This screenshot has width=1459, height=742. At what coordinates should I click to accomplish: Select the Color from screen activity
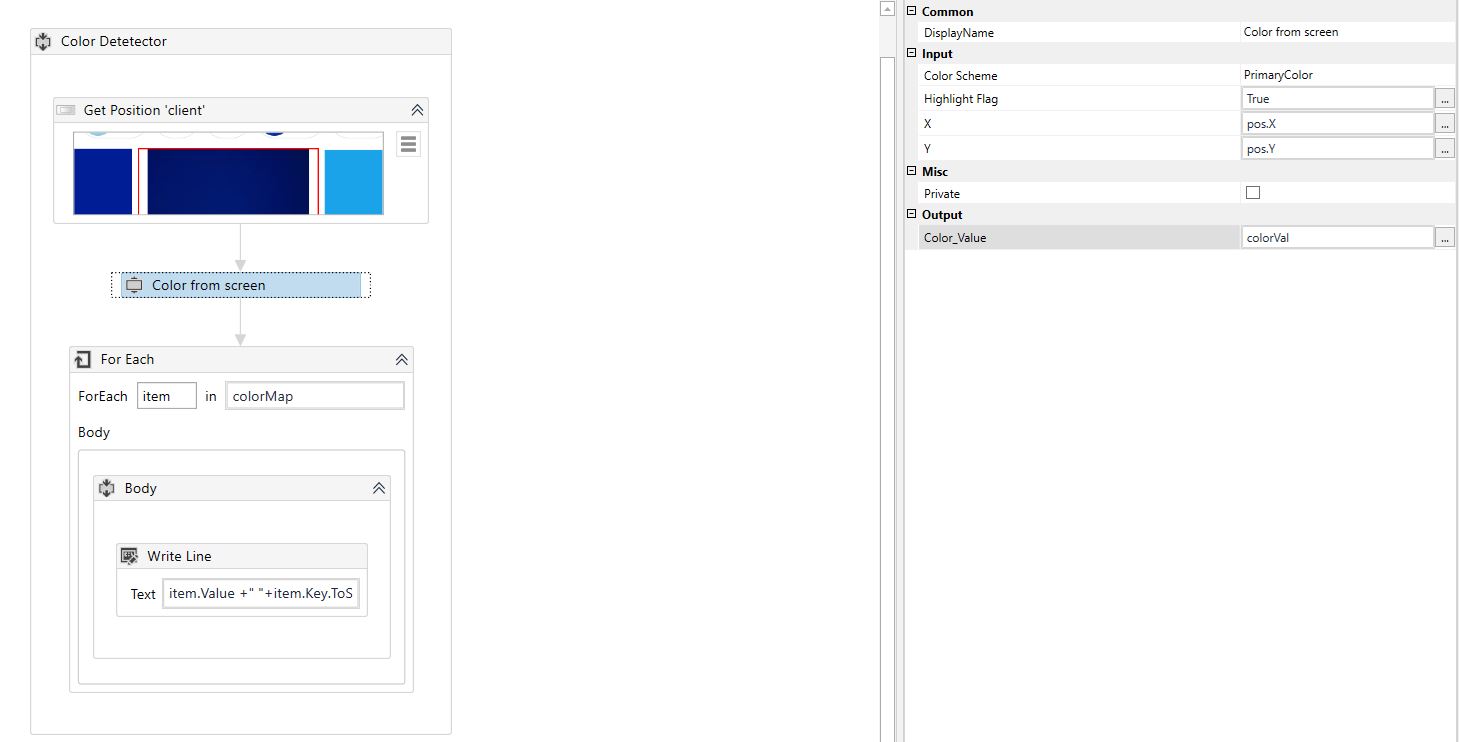coord(240,285)
